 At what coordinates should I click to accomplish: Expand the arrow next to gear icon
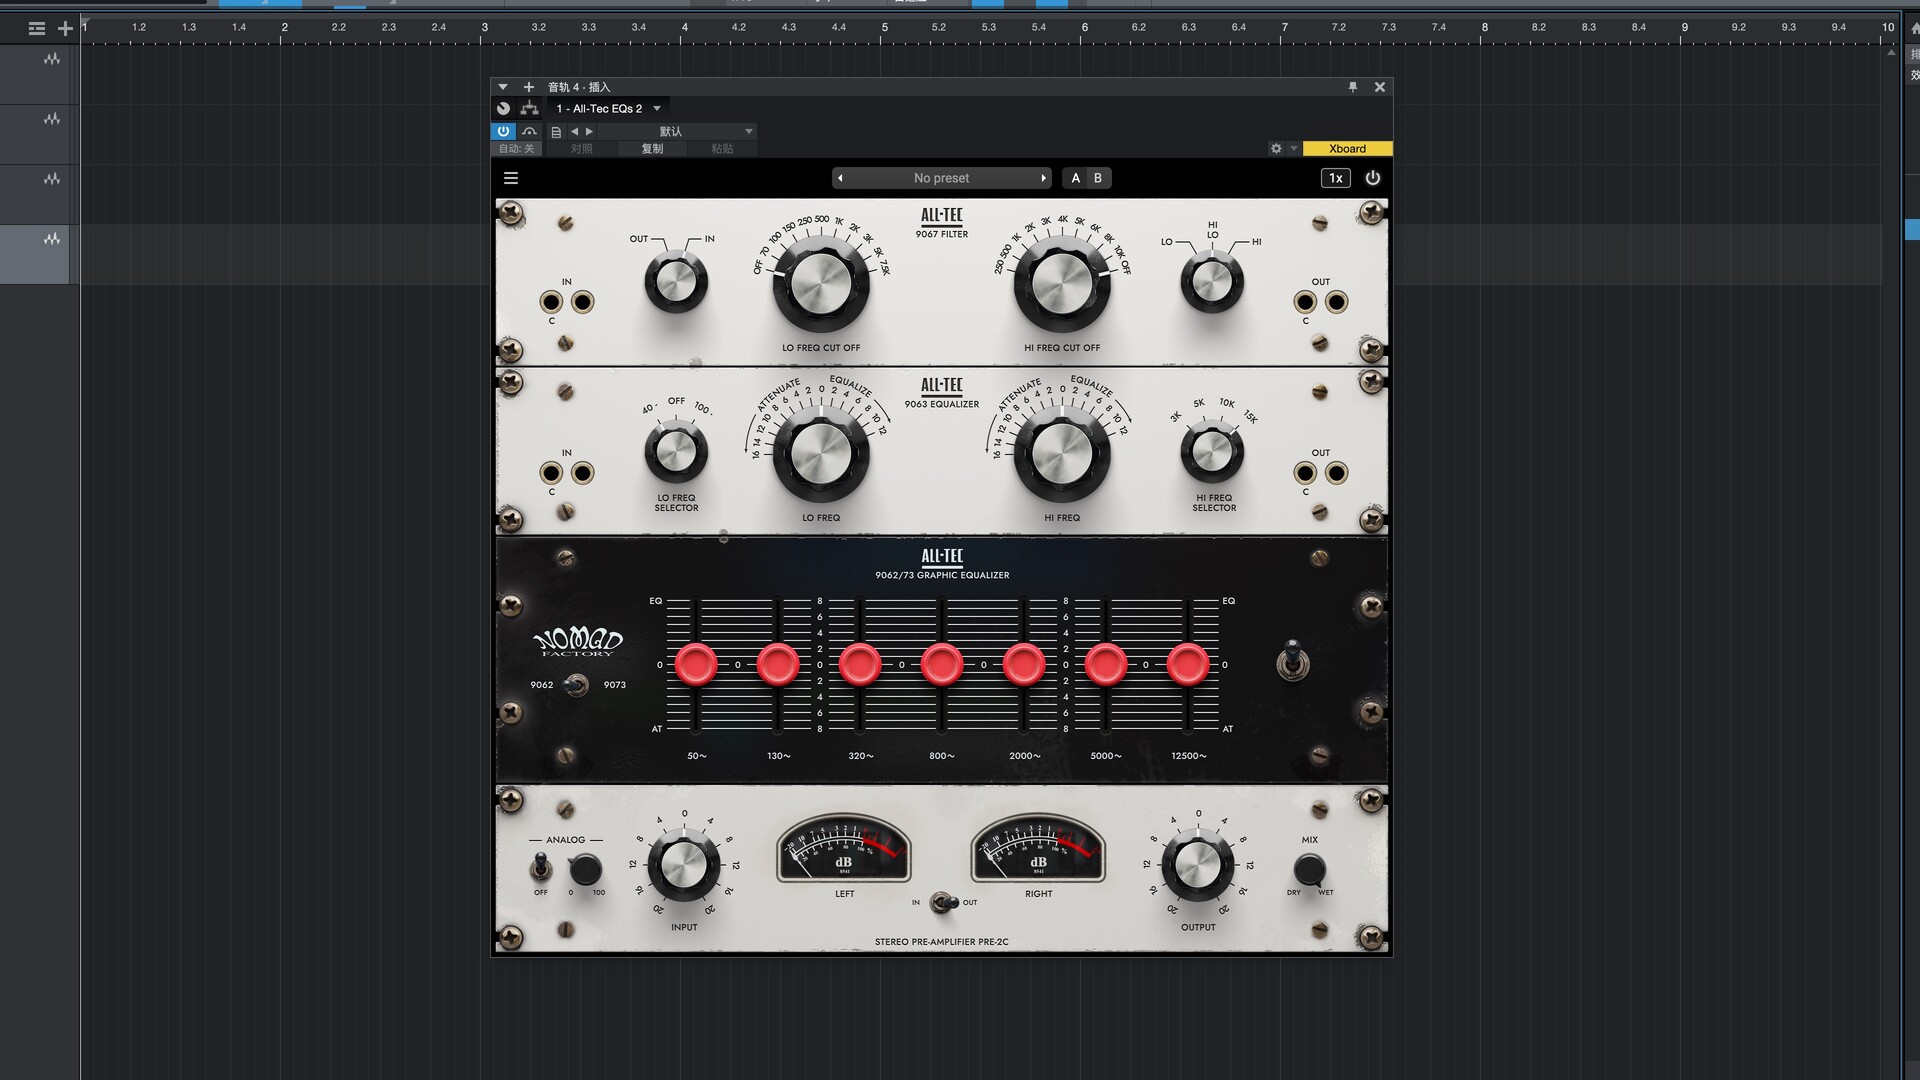pos(1293,148)
